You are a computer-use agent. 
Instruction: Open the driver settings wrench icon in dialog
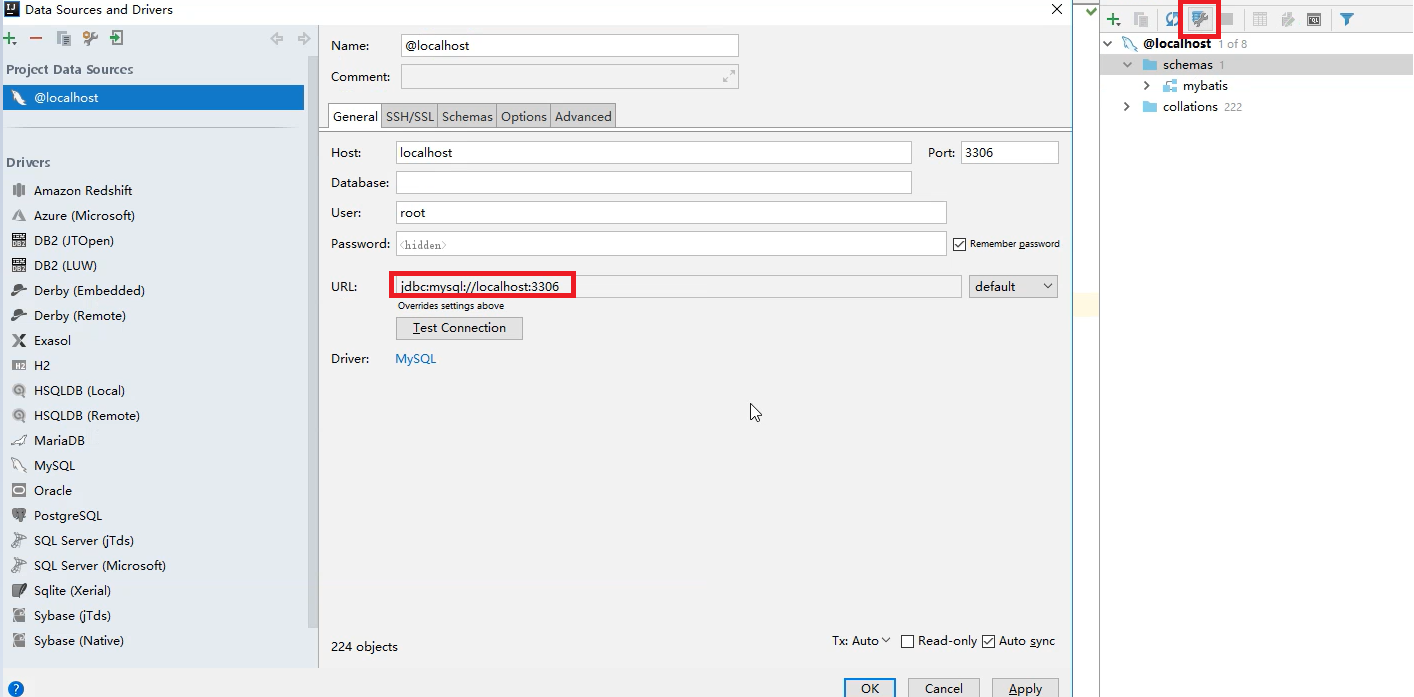pyautogui.click(x=90, y=38)
